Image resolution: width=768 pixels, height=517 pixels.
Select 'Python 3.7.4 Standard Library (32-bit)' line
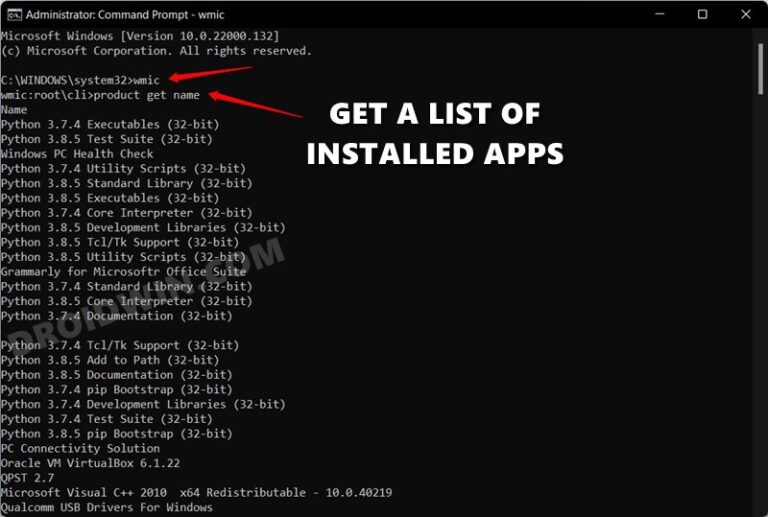126,286
